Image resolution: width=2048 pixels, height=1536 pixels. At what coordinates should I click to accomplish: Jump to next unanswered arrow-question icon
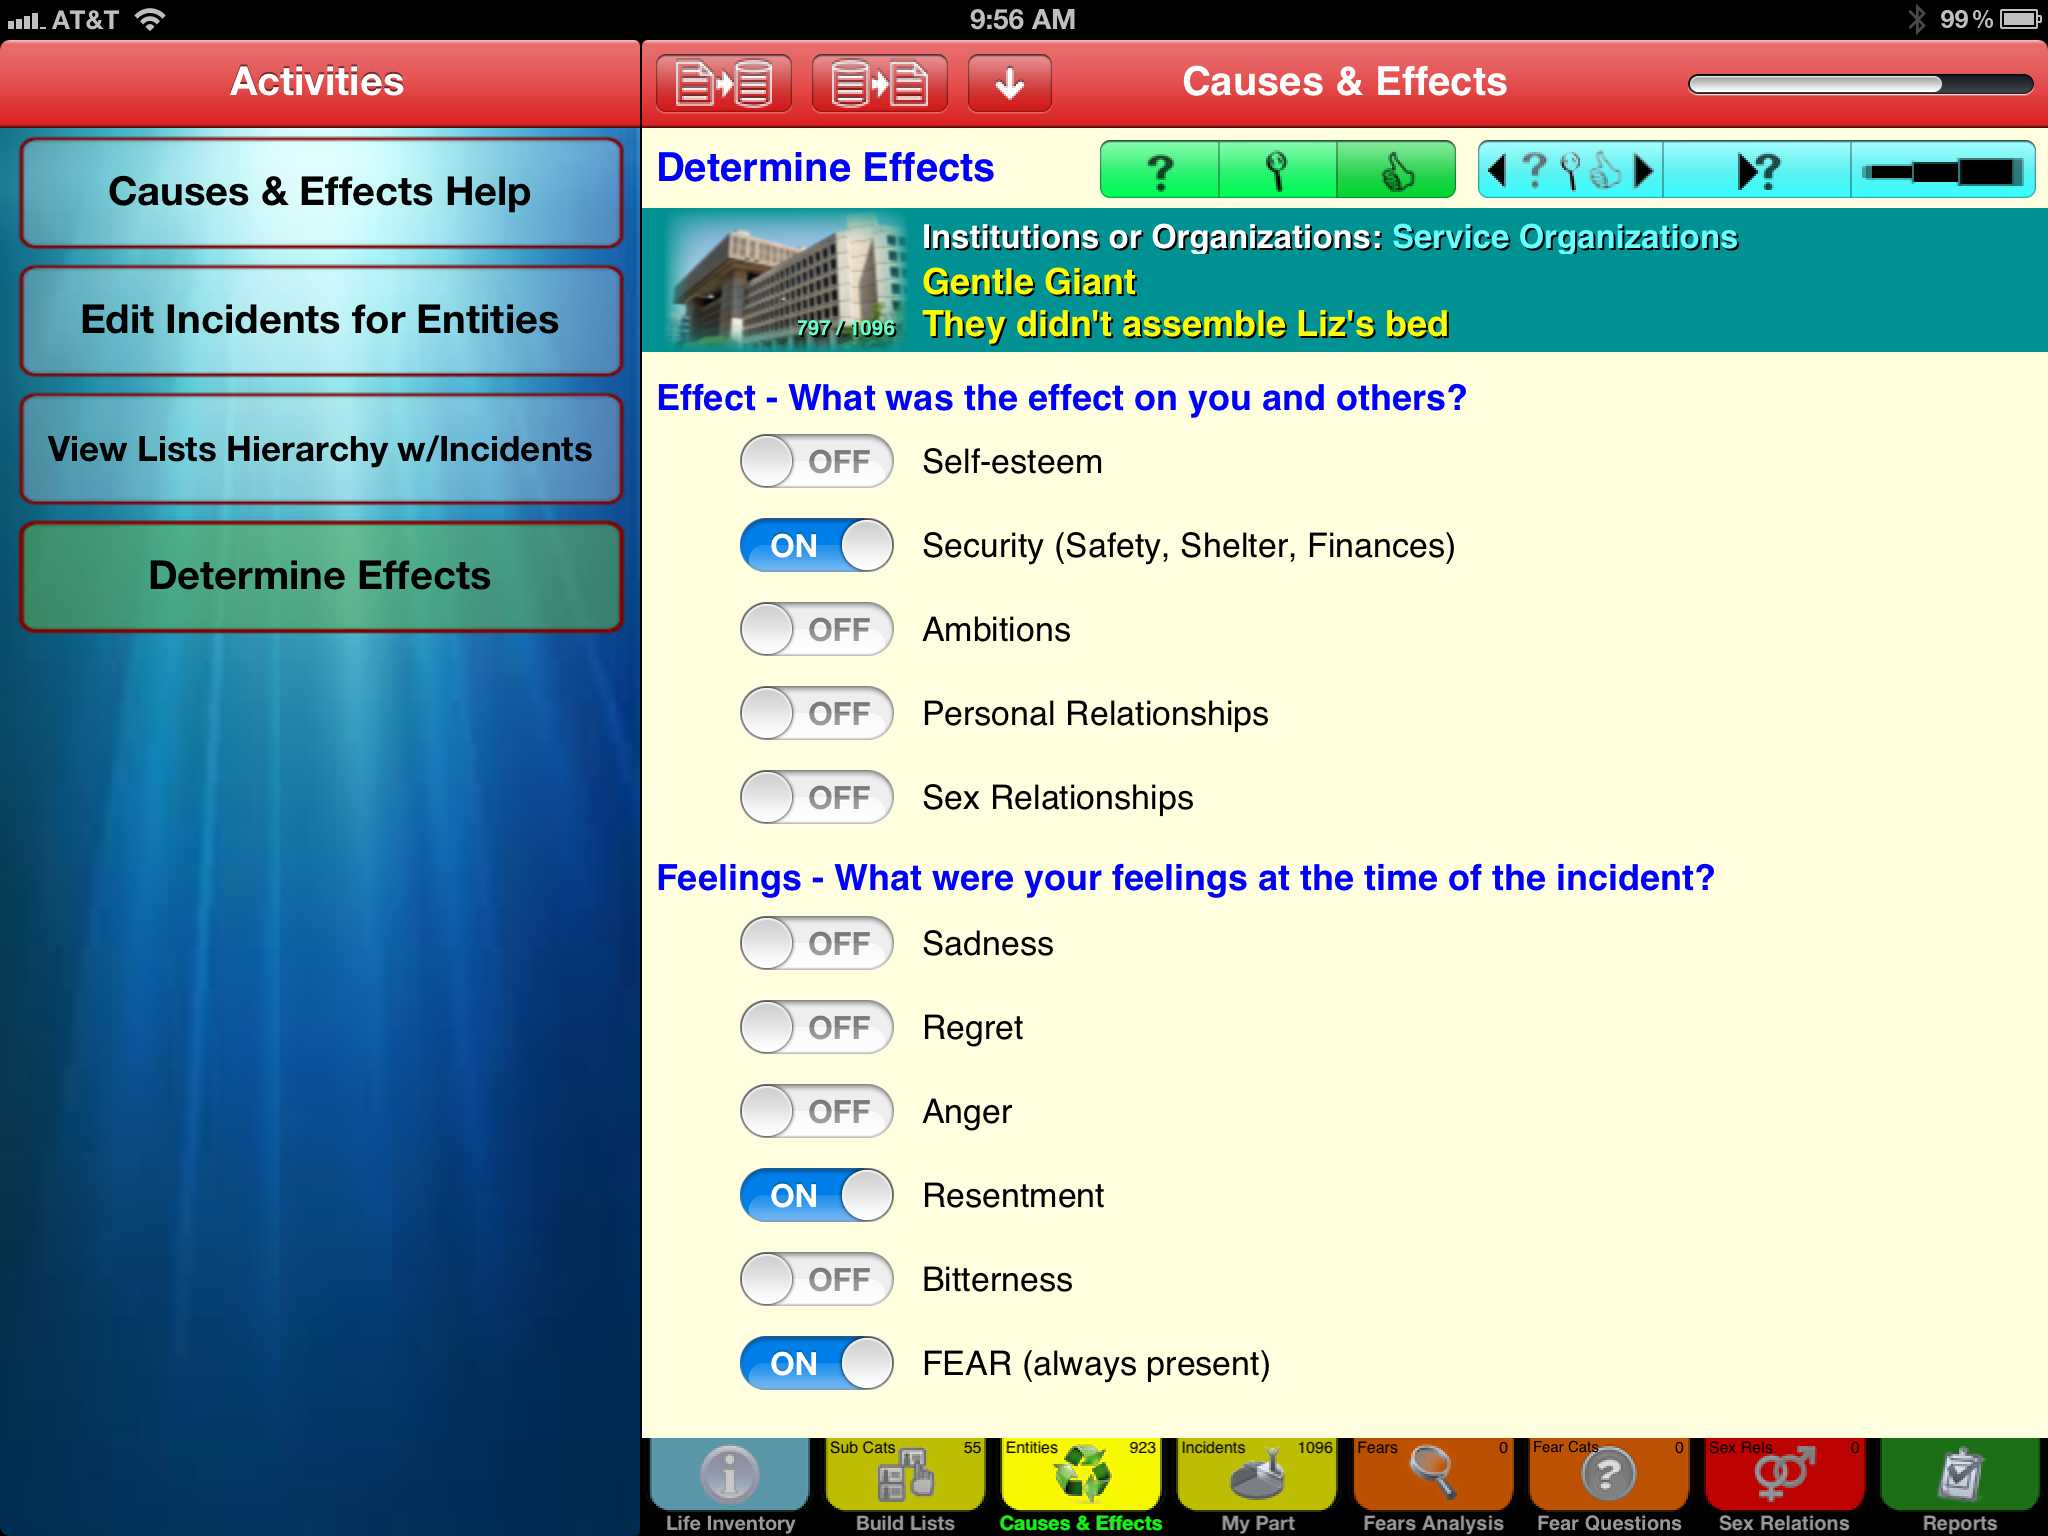[1757, 171]
